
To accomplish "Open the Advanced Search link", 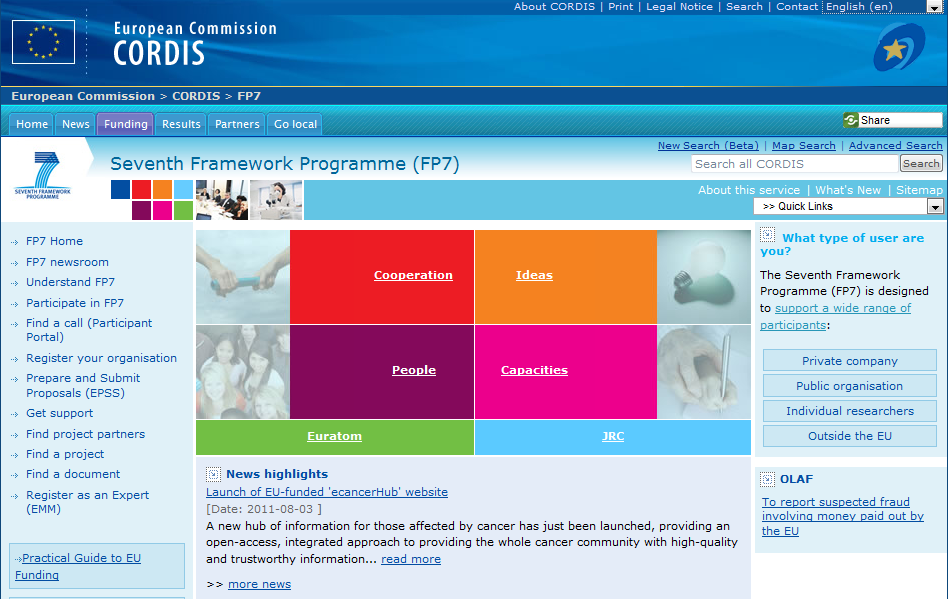I will 895,146.
